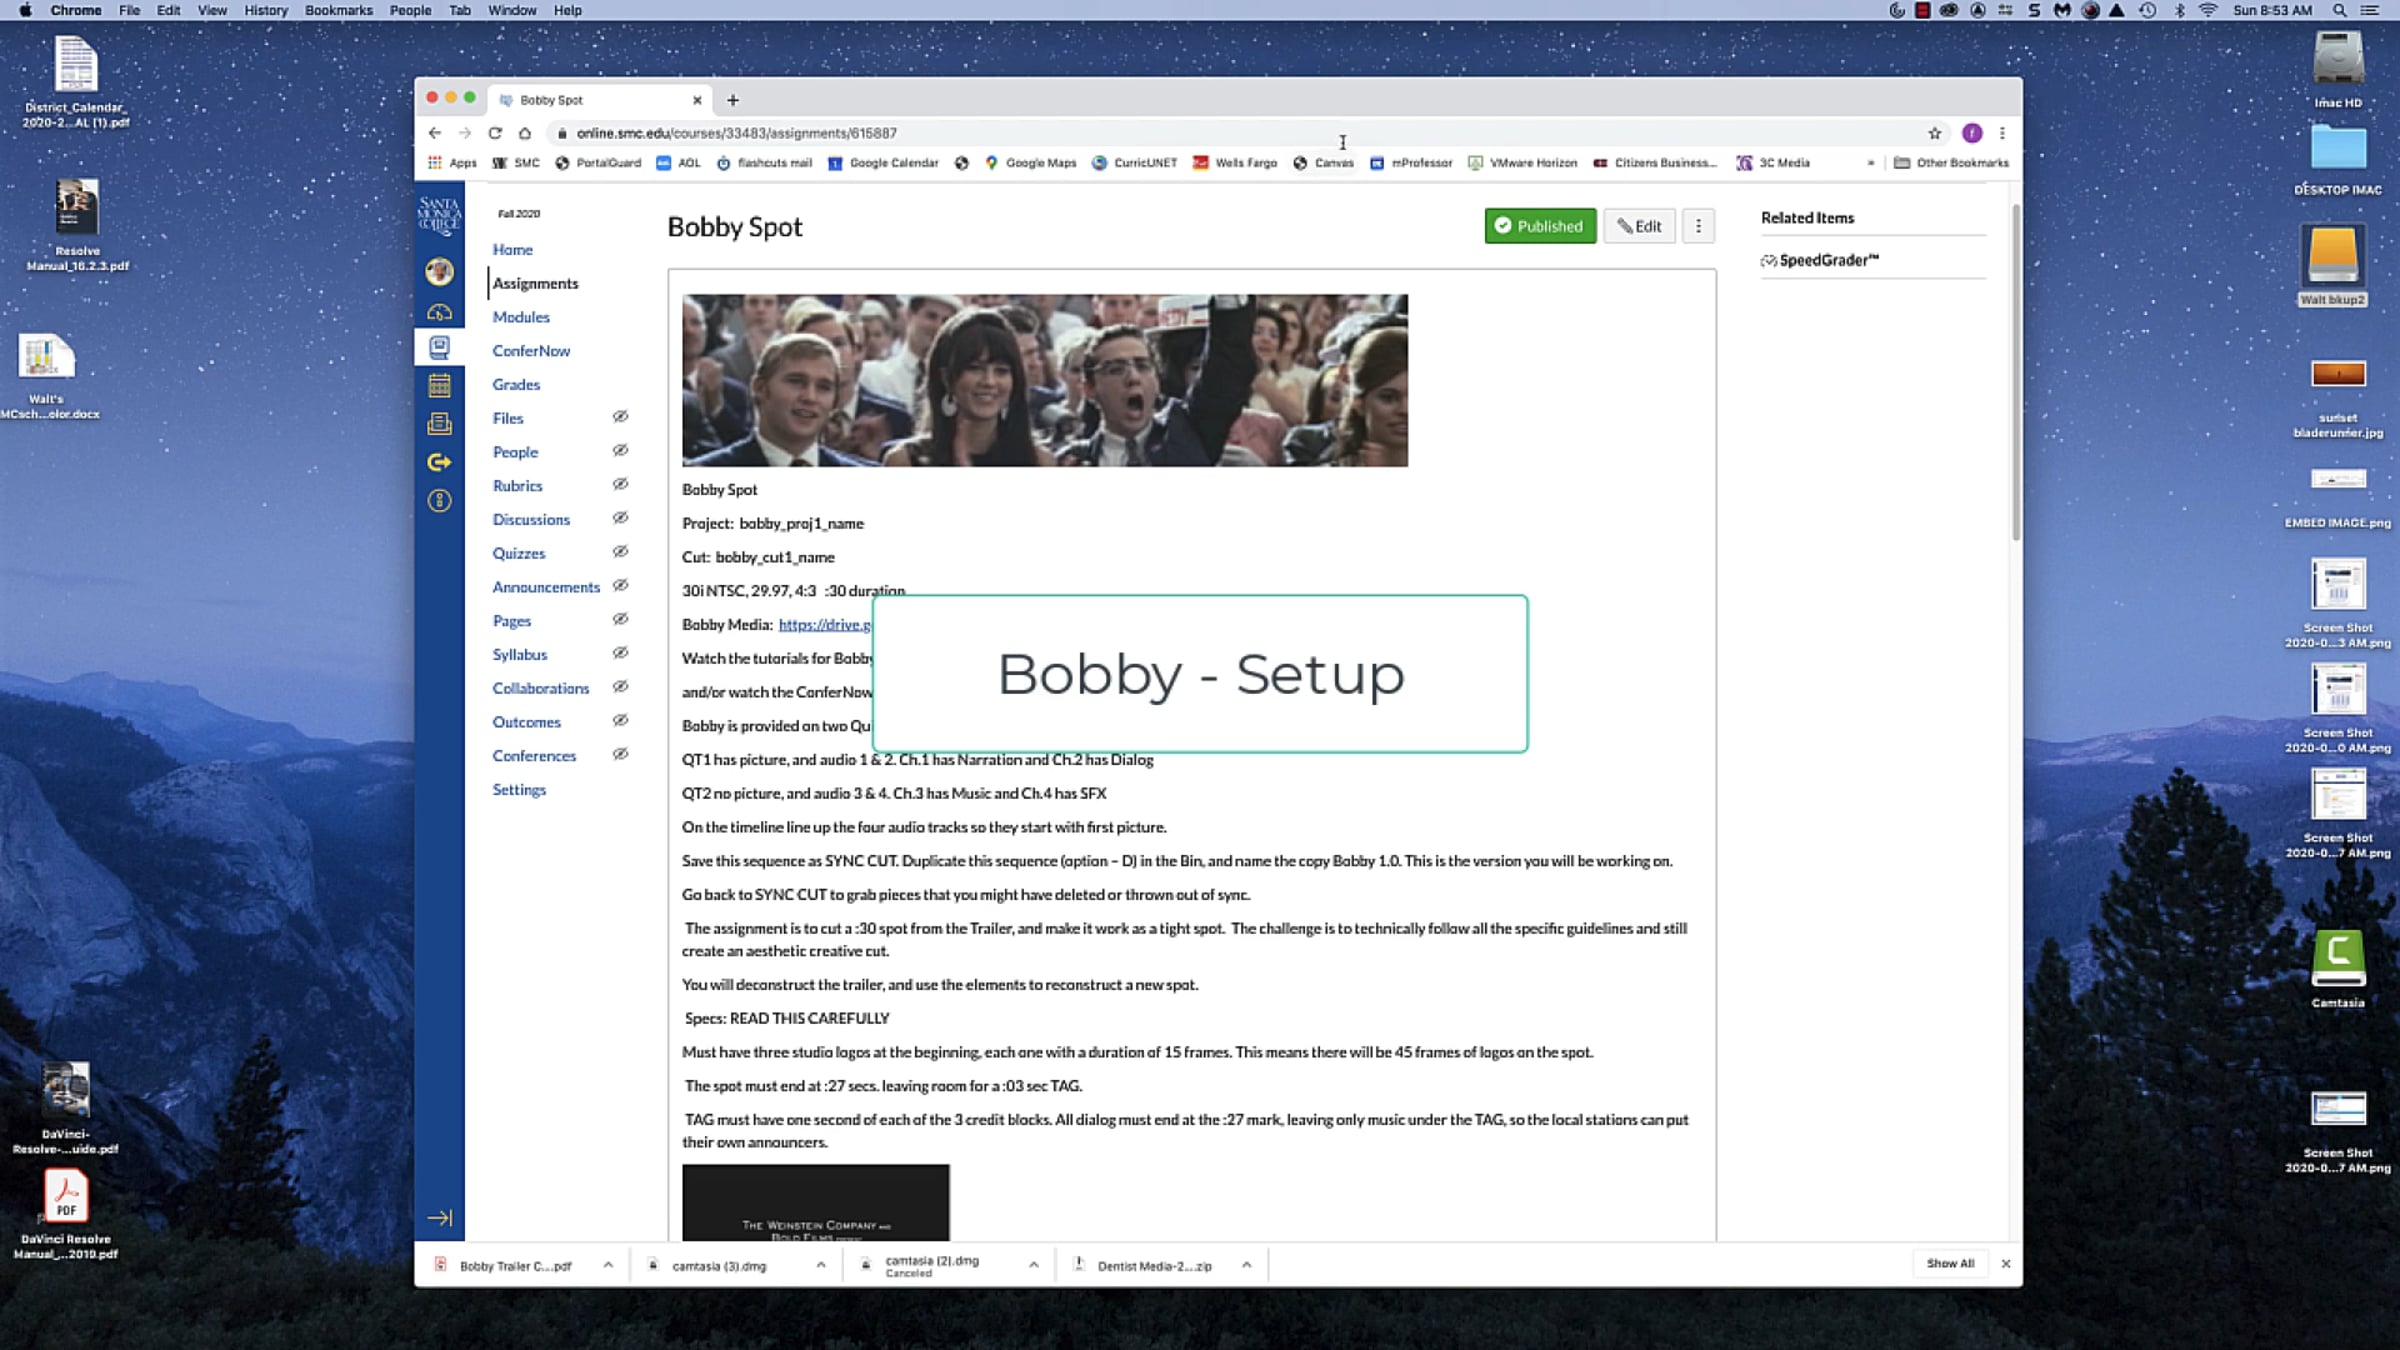Image resolution: width=2400 pixels, height=1350 pixels.
Task: Click Chrome reload page icon
Action: (495, 133)
